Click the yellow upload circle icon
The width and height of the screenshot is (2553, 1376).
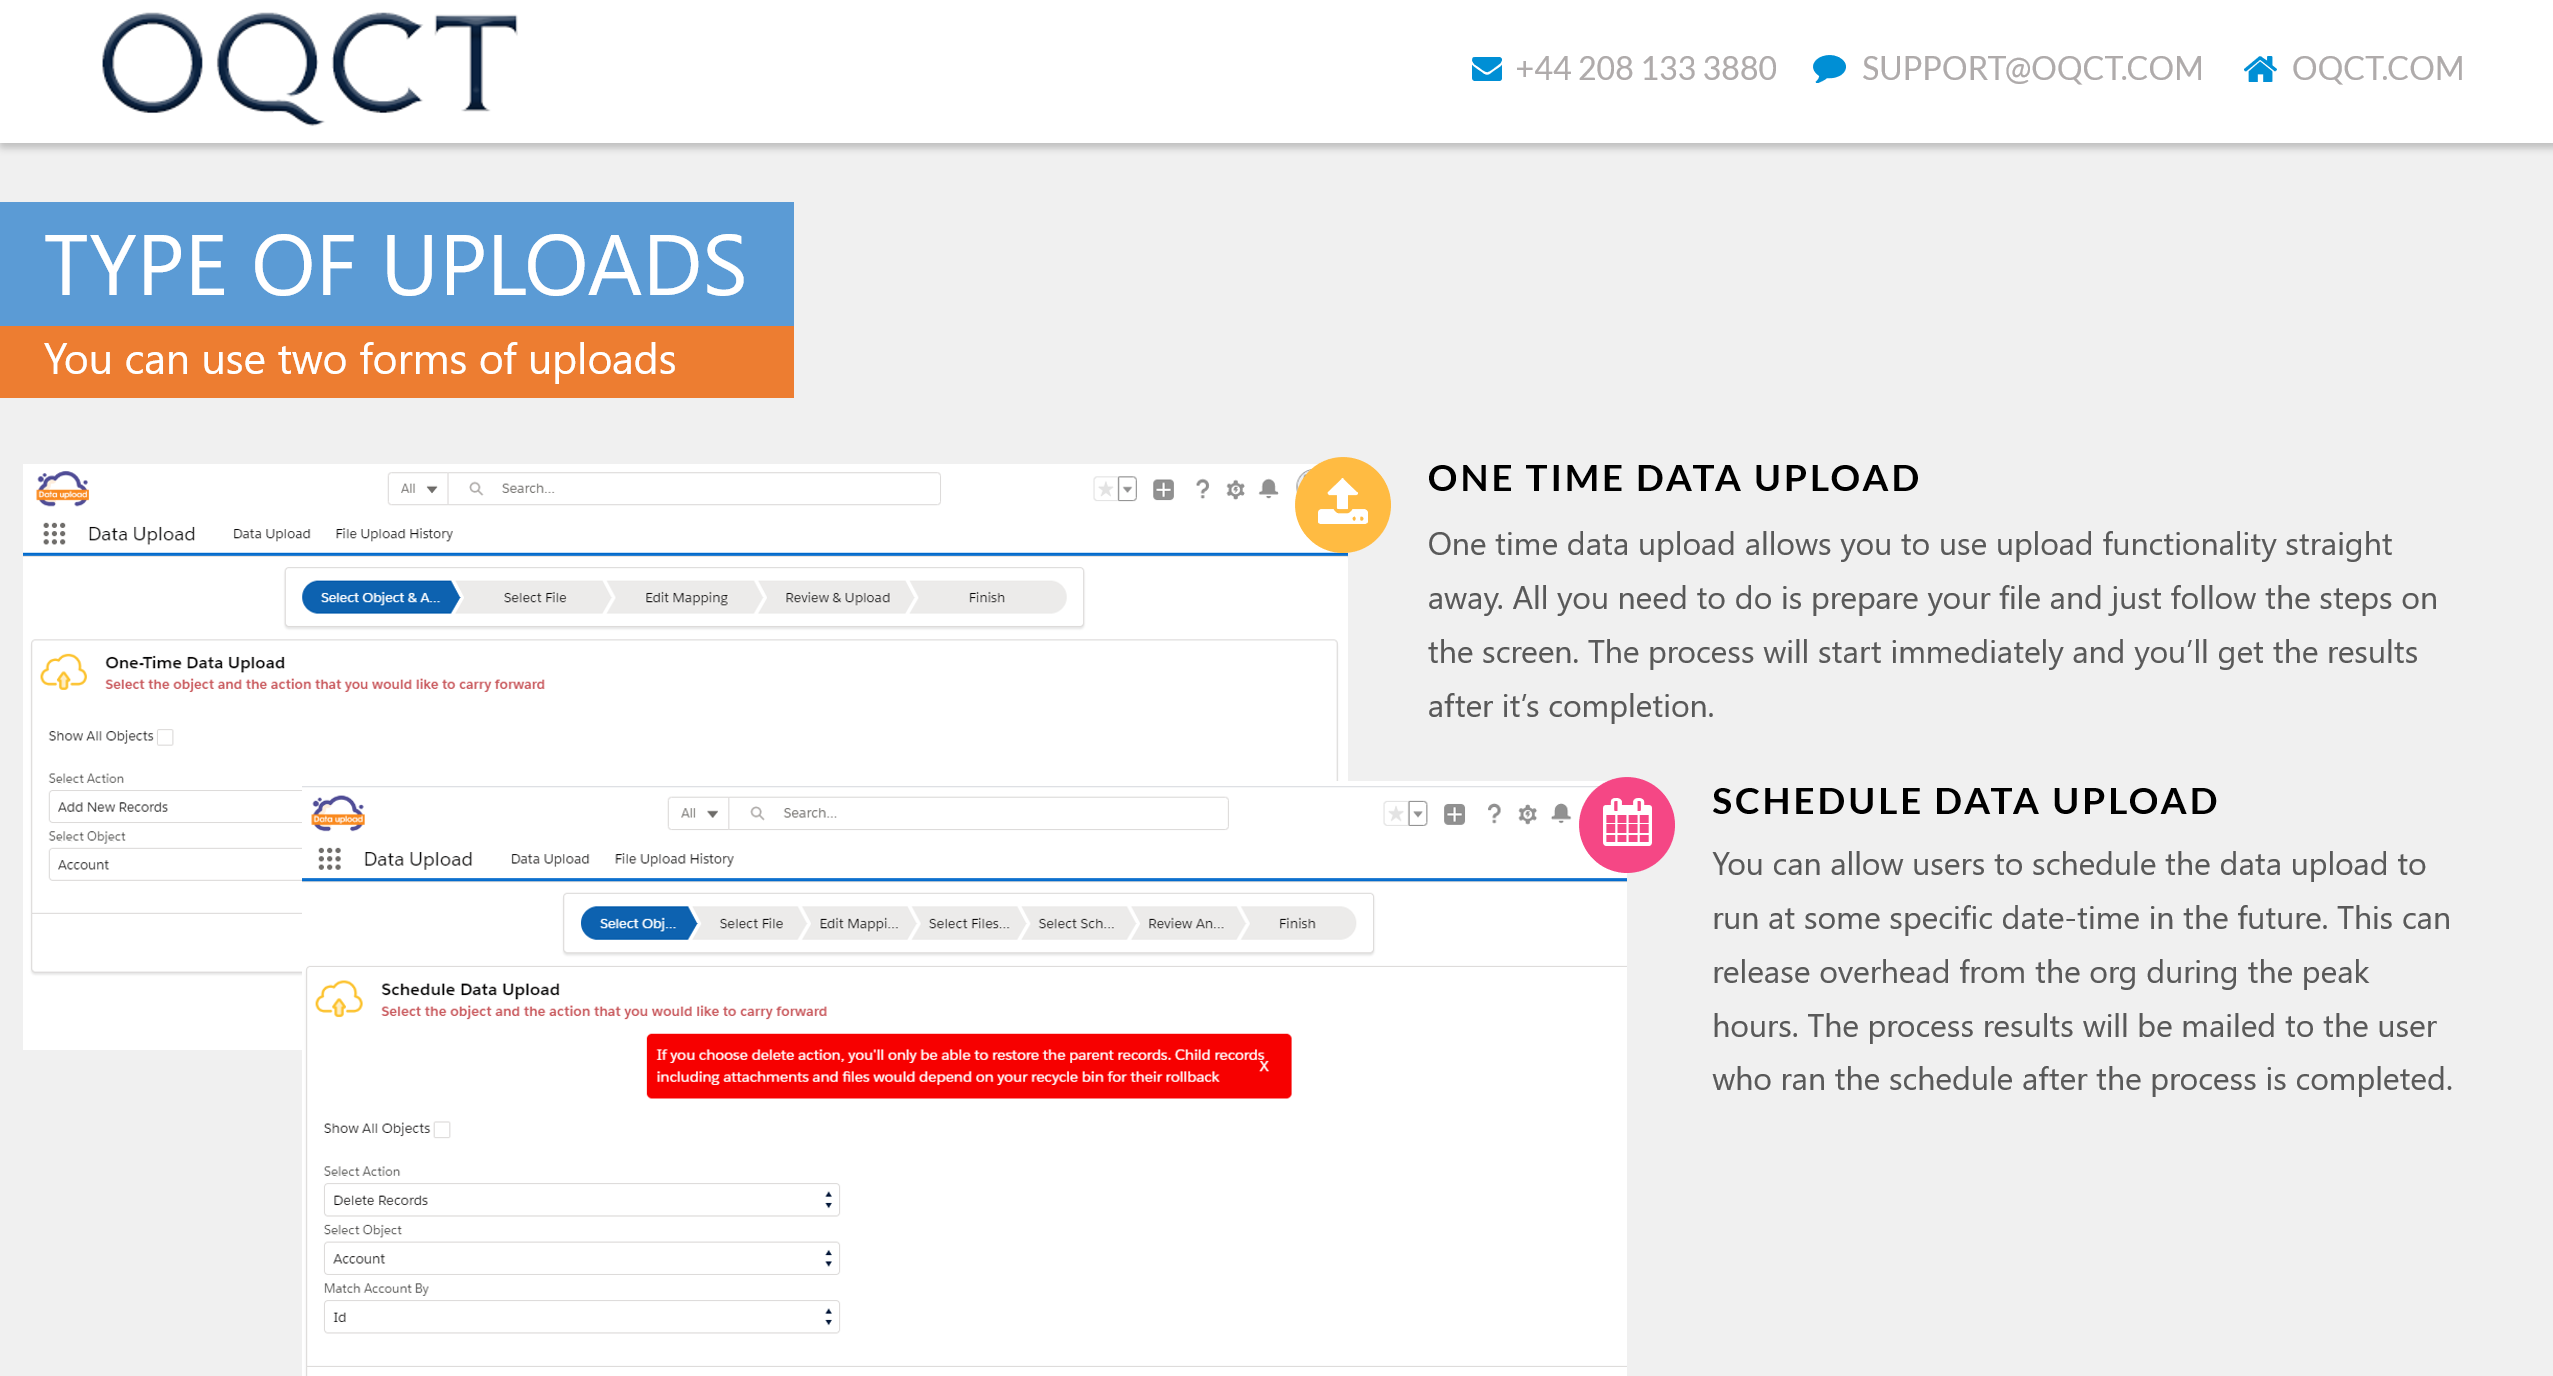[1342, 505]
